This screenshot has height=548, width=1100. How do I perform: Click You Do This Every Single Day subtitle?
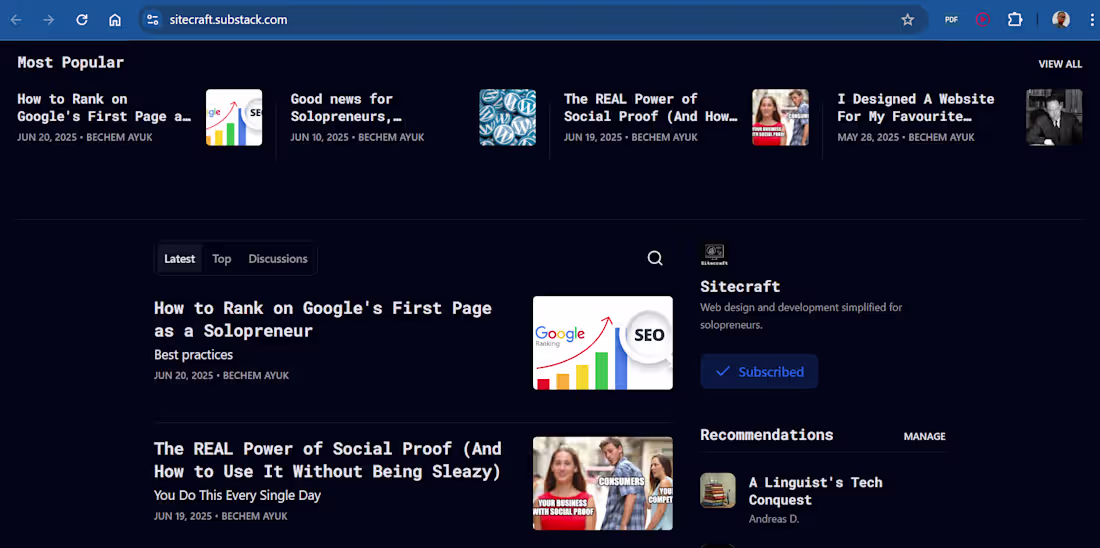pyautogui.click(x=237, y=495)
